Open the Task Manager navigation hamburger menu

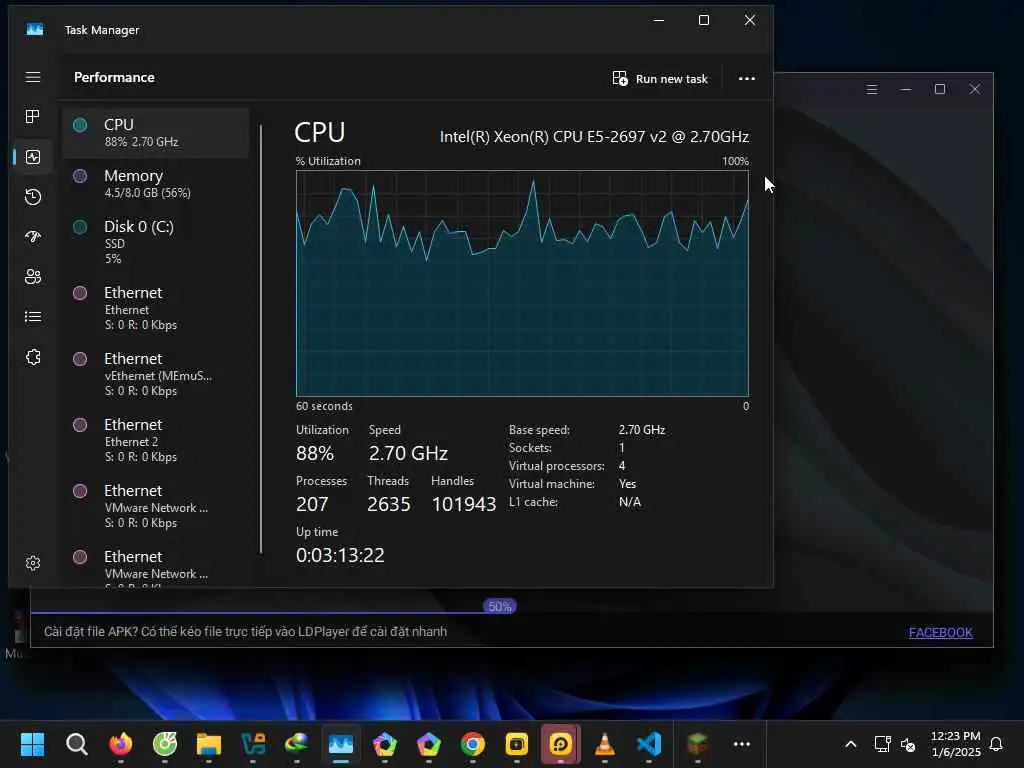coord(33,78)
